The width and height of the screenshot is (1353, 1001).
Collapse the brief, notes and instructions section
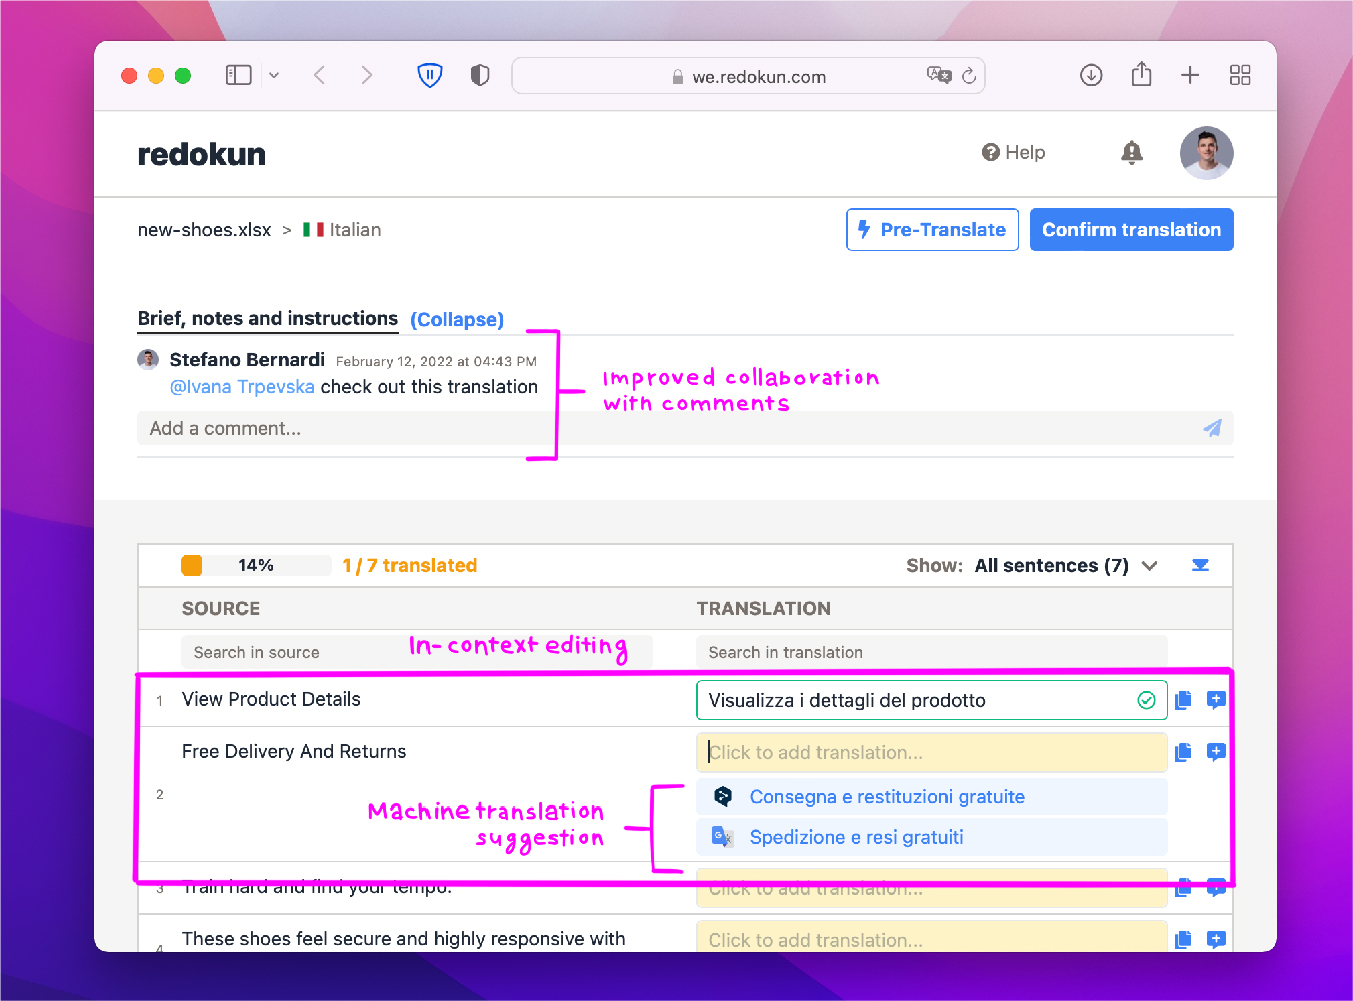456,319
